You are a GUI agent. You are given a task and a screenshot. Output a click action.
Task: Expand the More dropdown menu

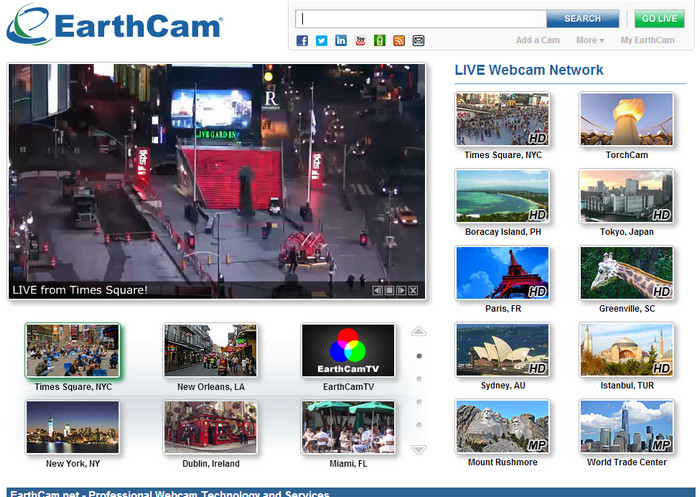coord(590,41)
